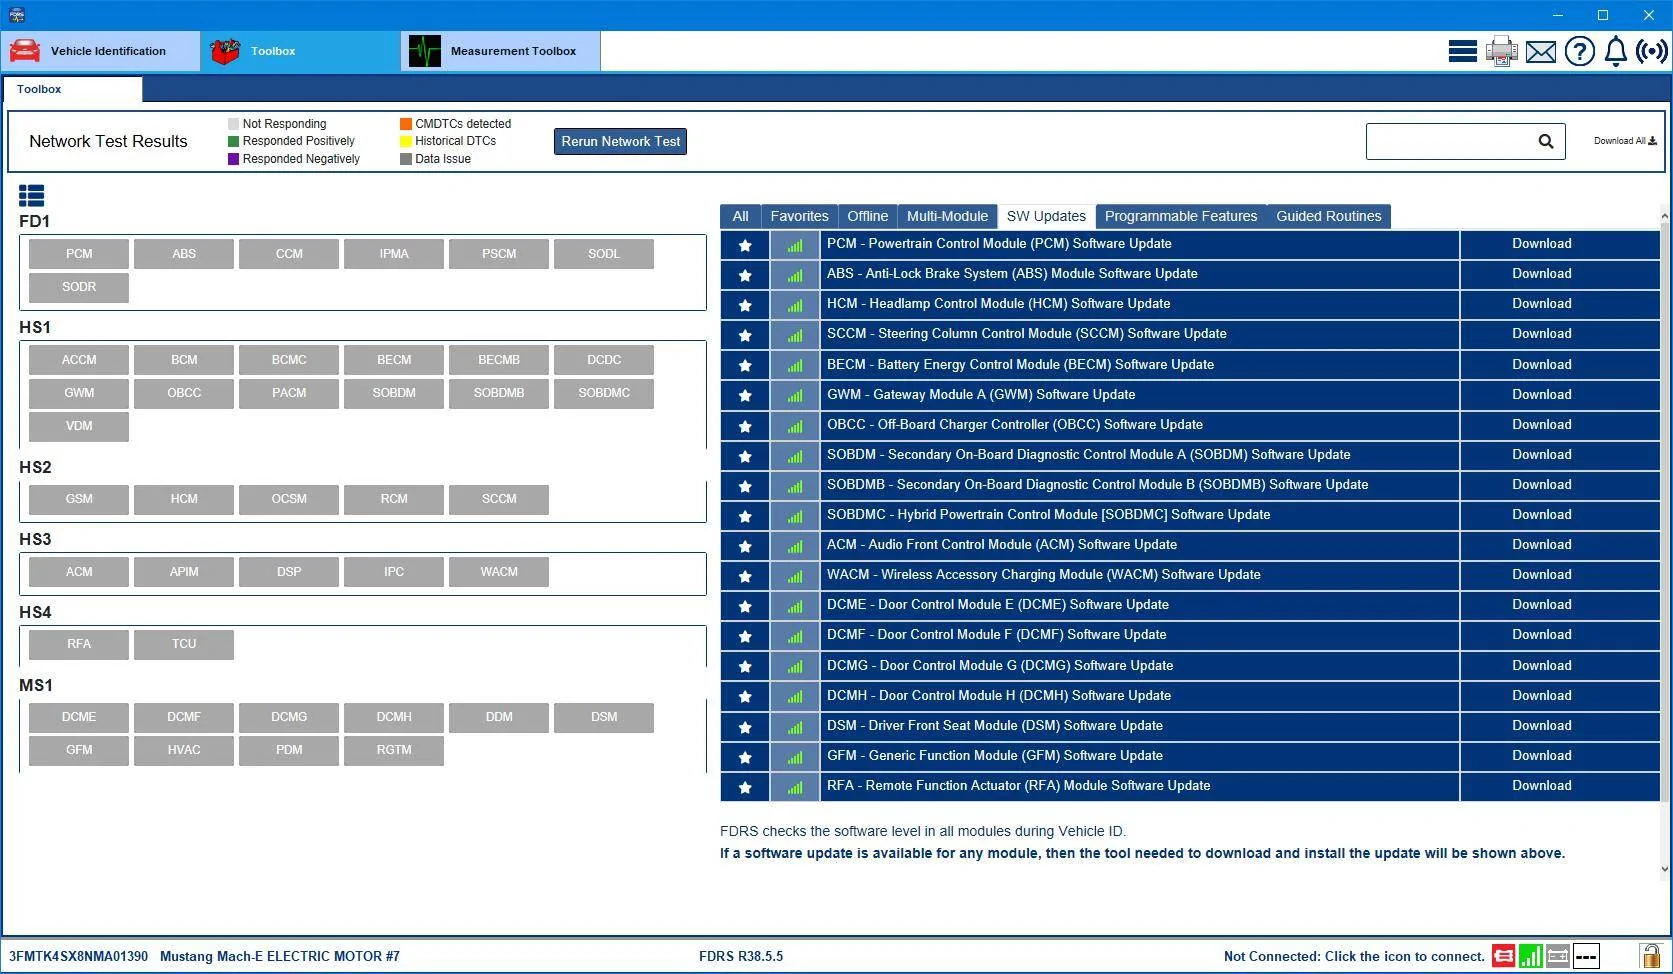Select the APIM module in HS3
The height and width of the screenshot is (974, 1673).
coord(184,572)
